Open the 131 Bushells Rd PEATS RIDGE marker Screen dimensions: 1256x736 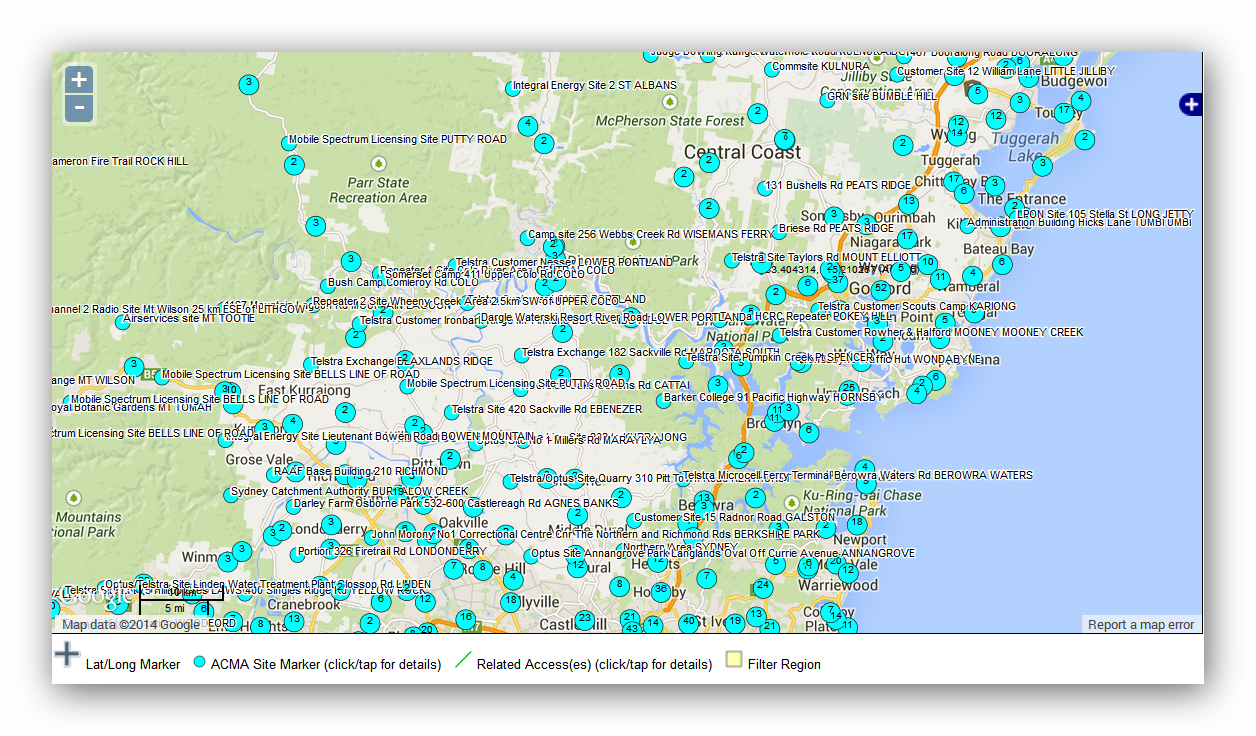(766, 187)
